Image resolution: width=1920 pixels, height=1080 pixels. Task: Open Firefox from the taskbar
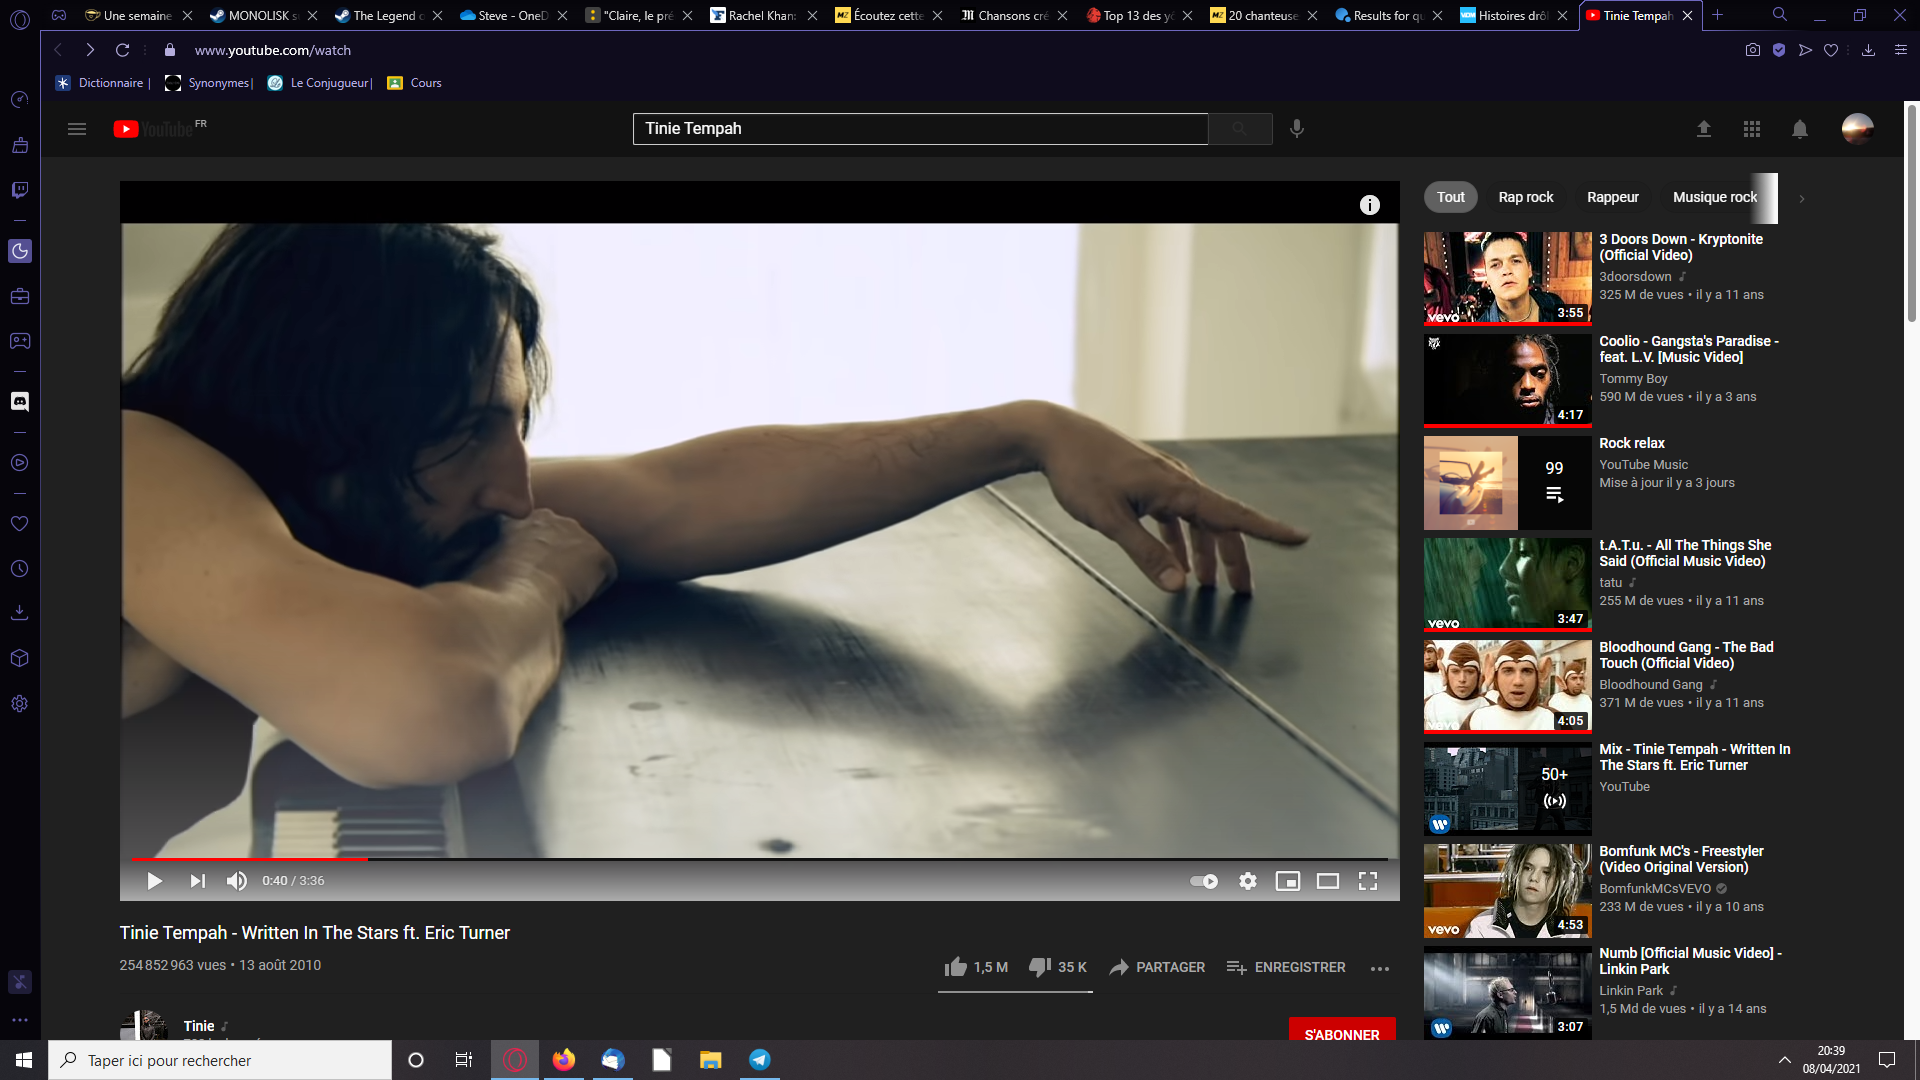[564, 1060]
